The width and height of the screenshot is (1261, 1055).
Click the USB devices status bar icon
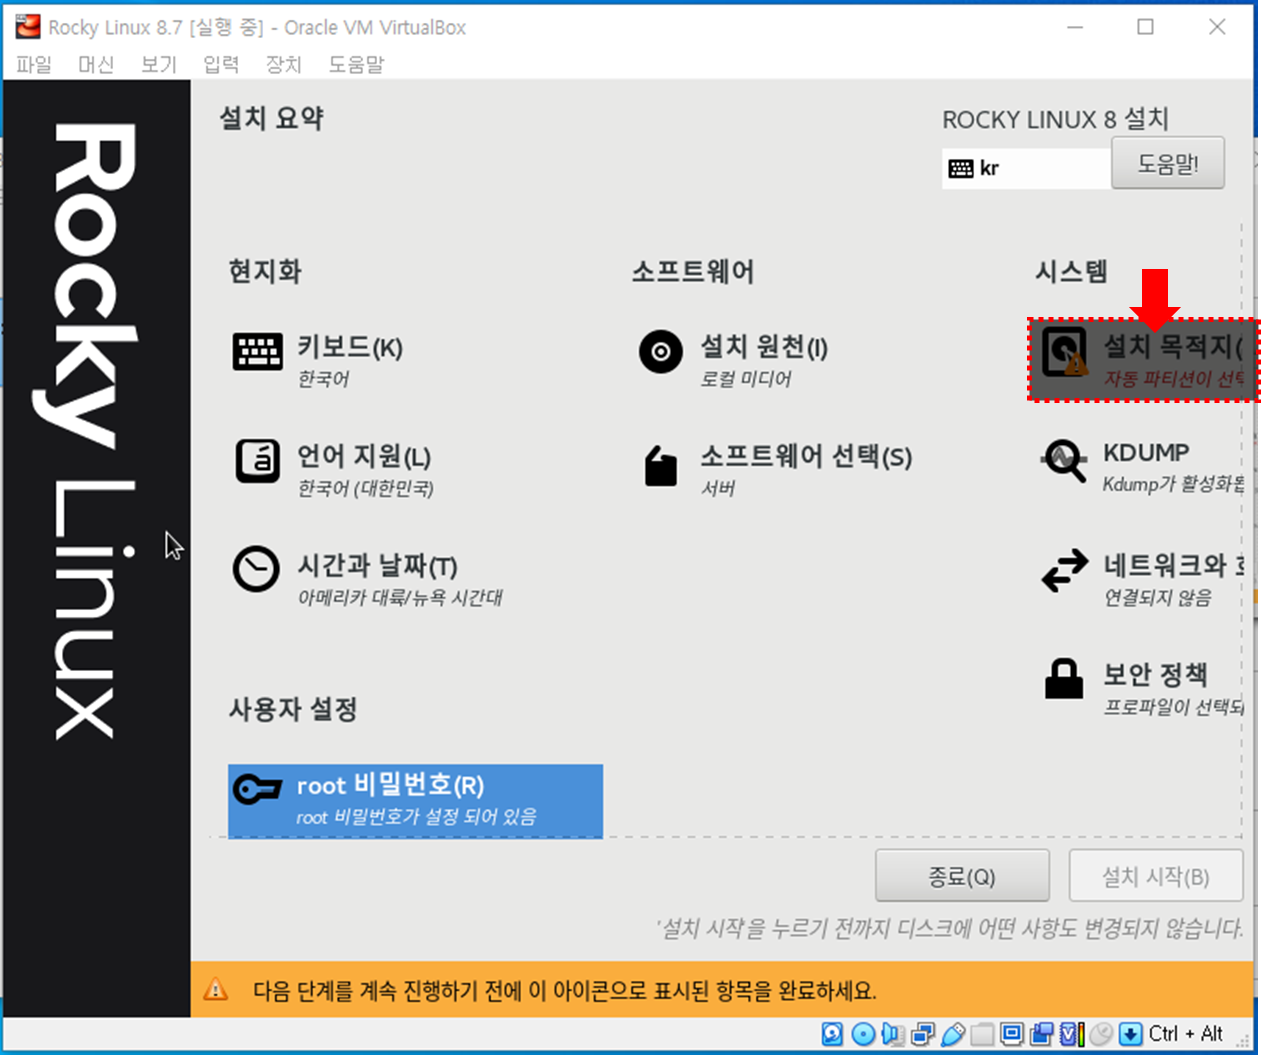(x=953, y=1034)
